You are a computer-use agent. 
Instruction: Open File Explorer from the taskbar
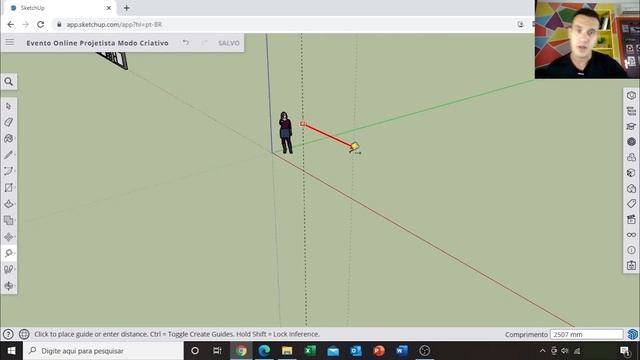pos(287,351)
